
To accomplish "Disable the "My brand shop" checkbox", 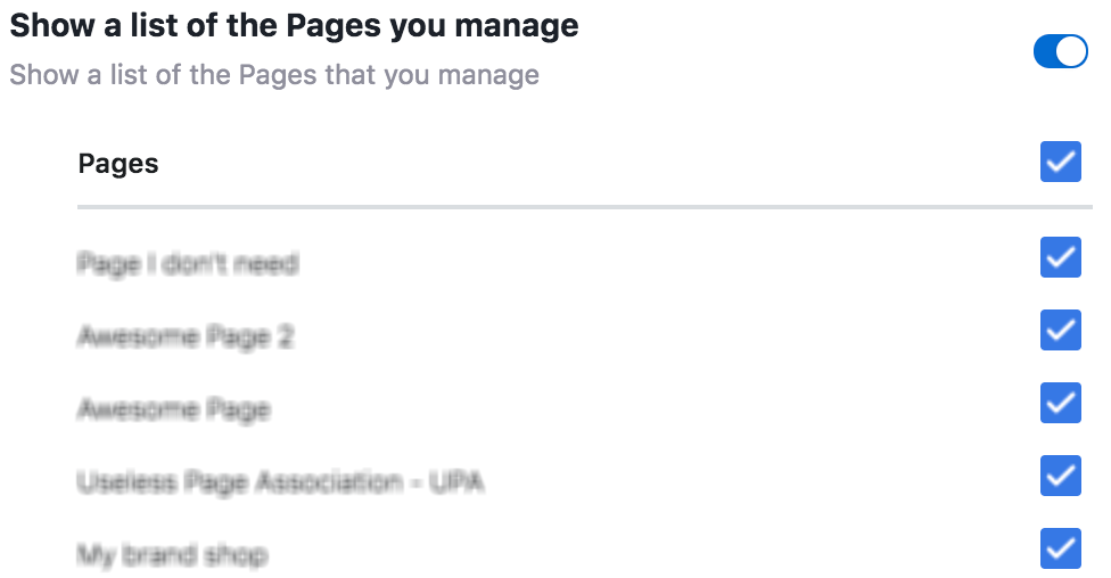I will click(x=1060, y=549).
